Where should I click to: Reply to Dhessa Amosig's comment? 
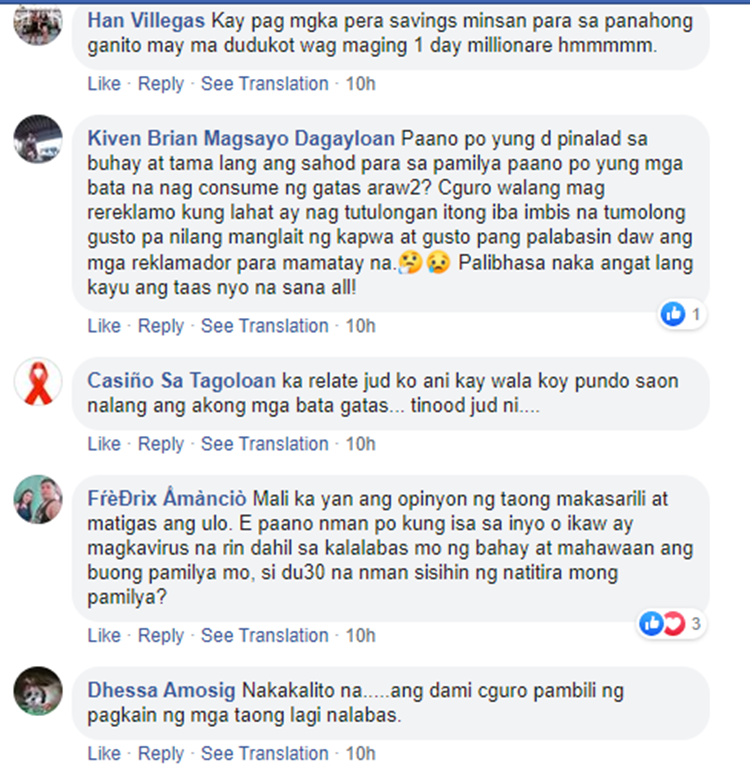coord(160,753)
